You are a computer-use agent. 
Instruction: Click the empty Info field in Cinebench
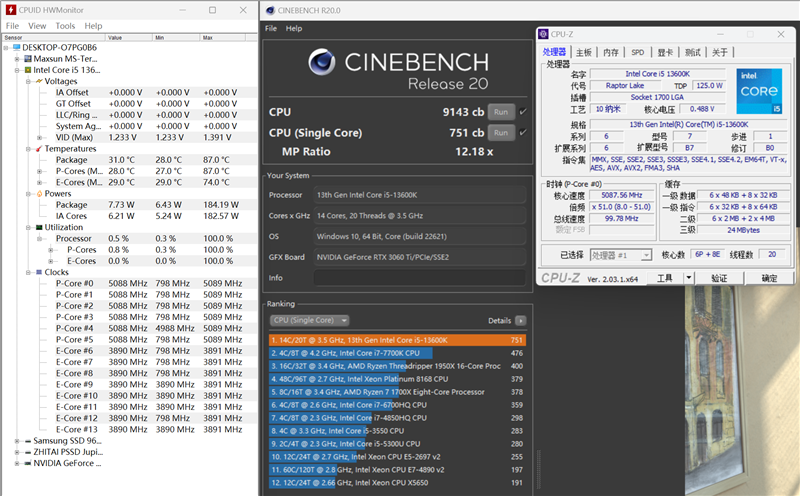coord(419,278)
